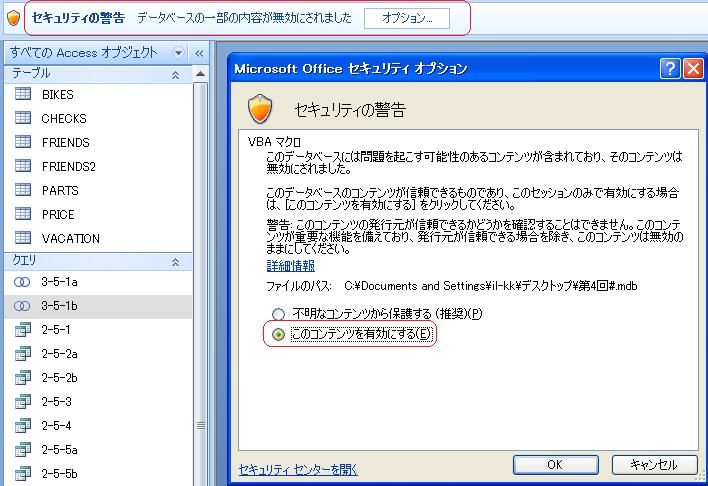The height and width of the screenshot is (486, 708).
Task: Select the VACATION table name
Action: click(70, 238)
